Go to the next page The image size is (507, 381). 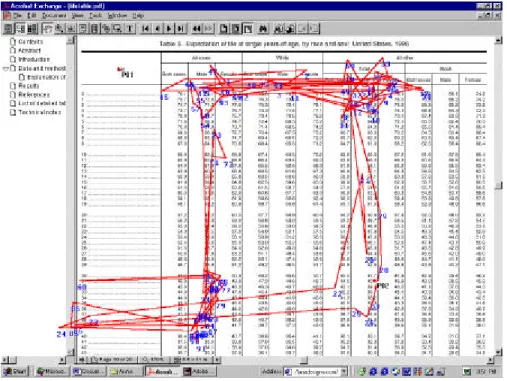[x=169, y=29]
